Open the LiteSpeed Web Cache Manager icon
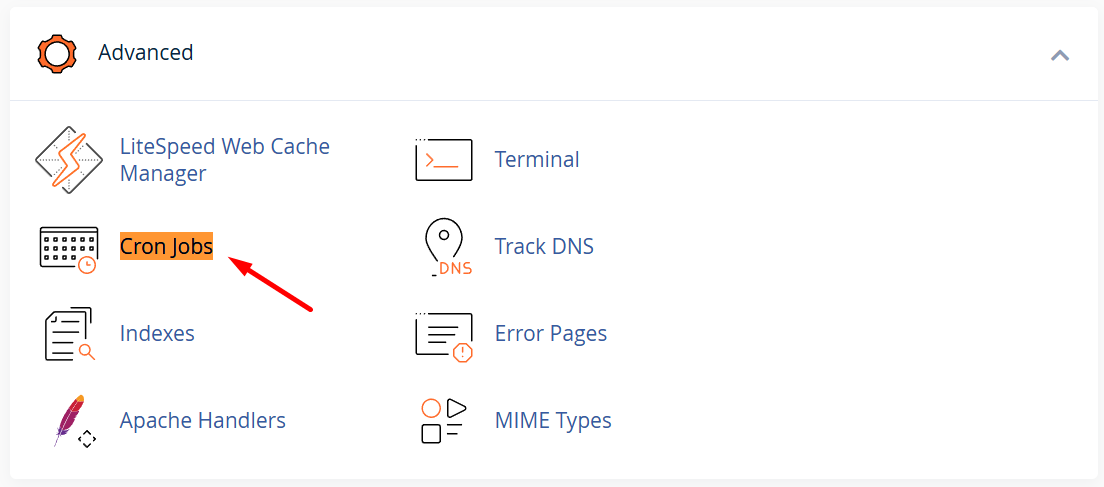Image resolution: width=1104 pixels, height=487 pixels. [x=68, y=159]
